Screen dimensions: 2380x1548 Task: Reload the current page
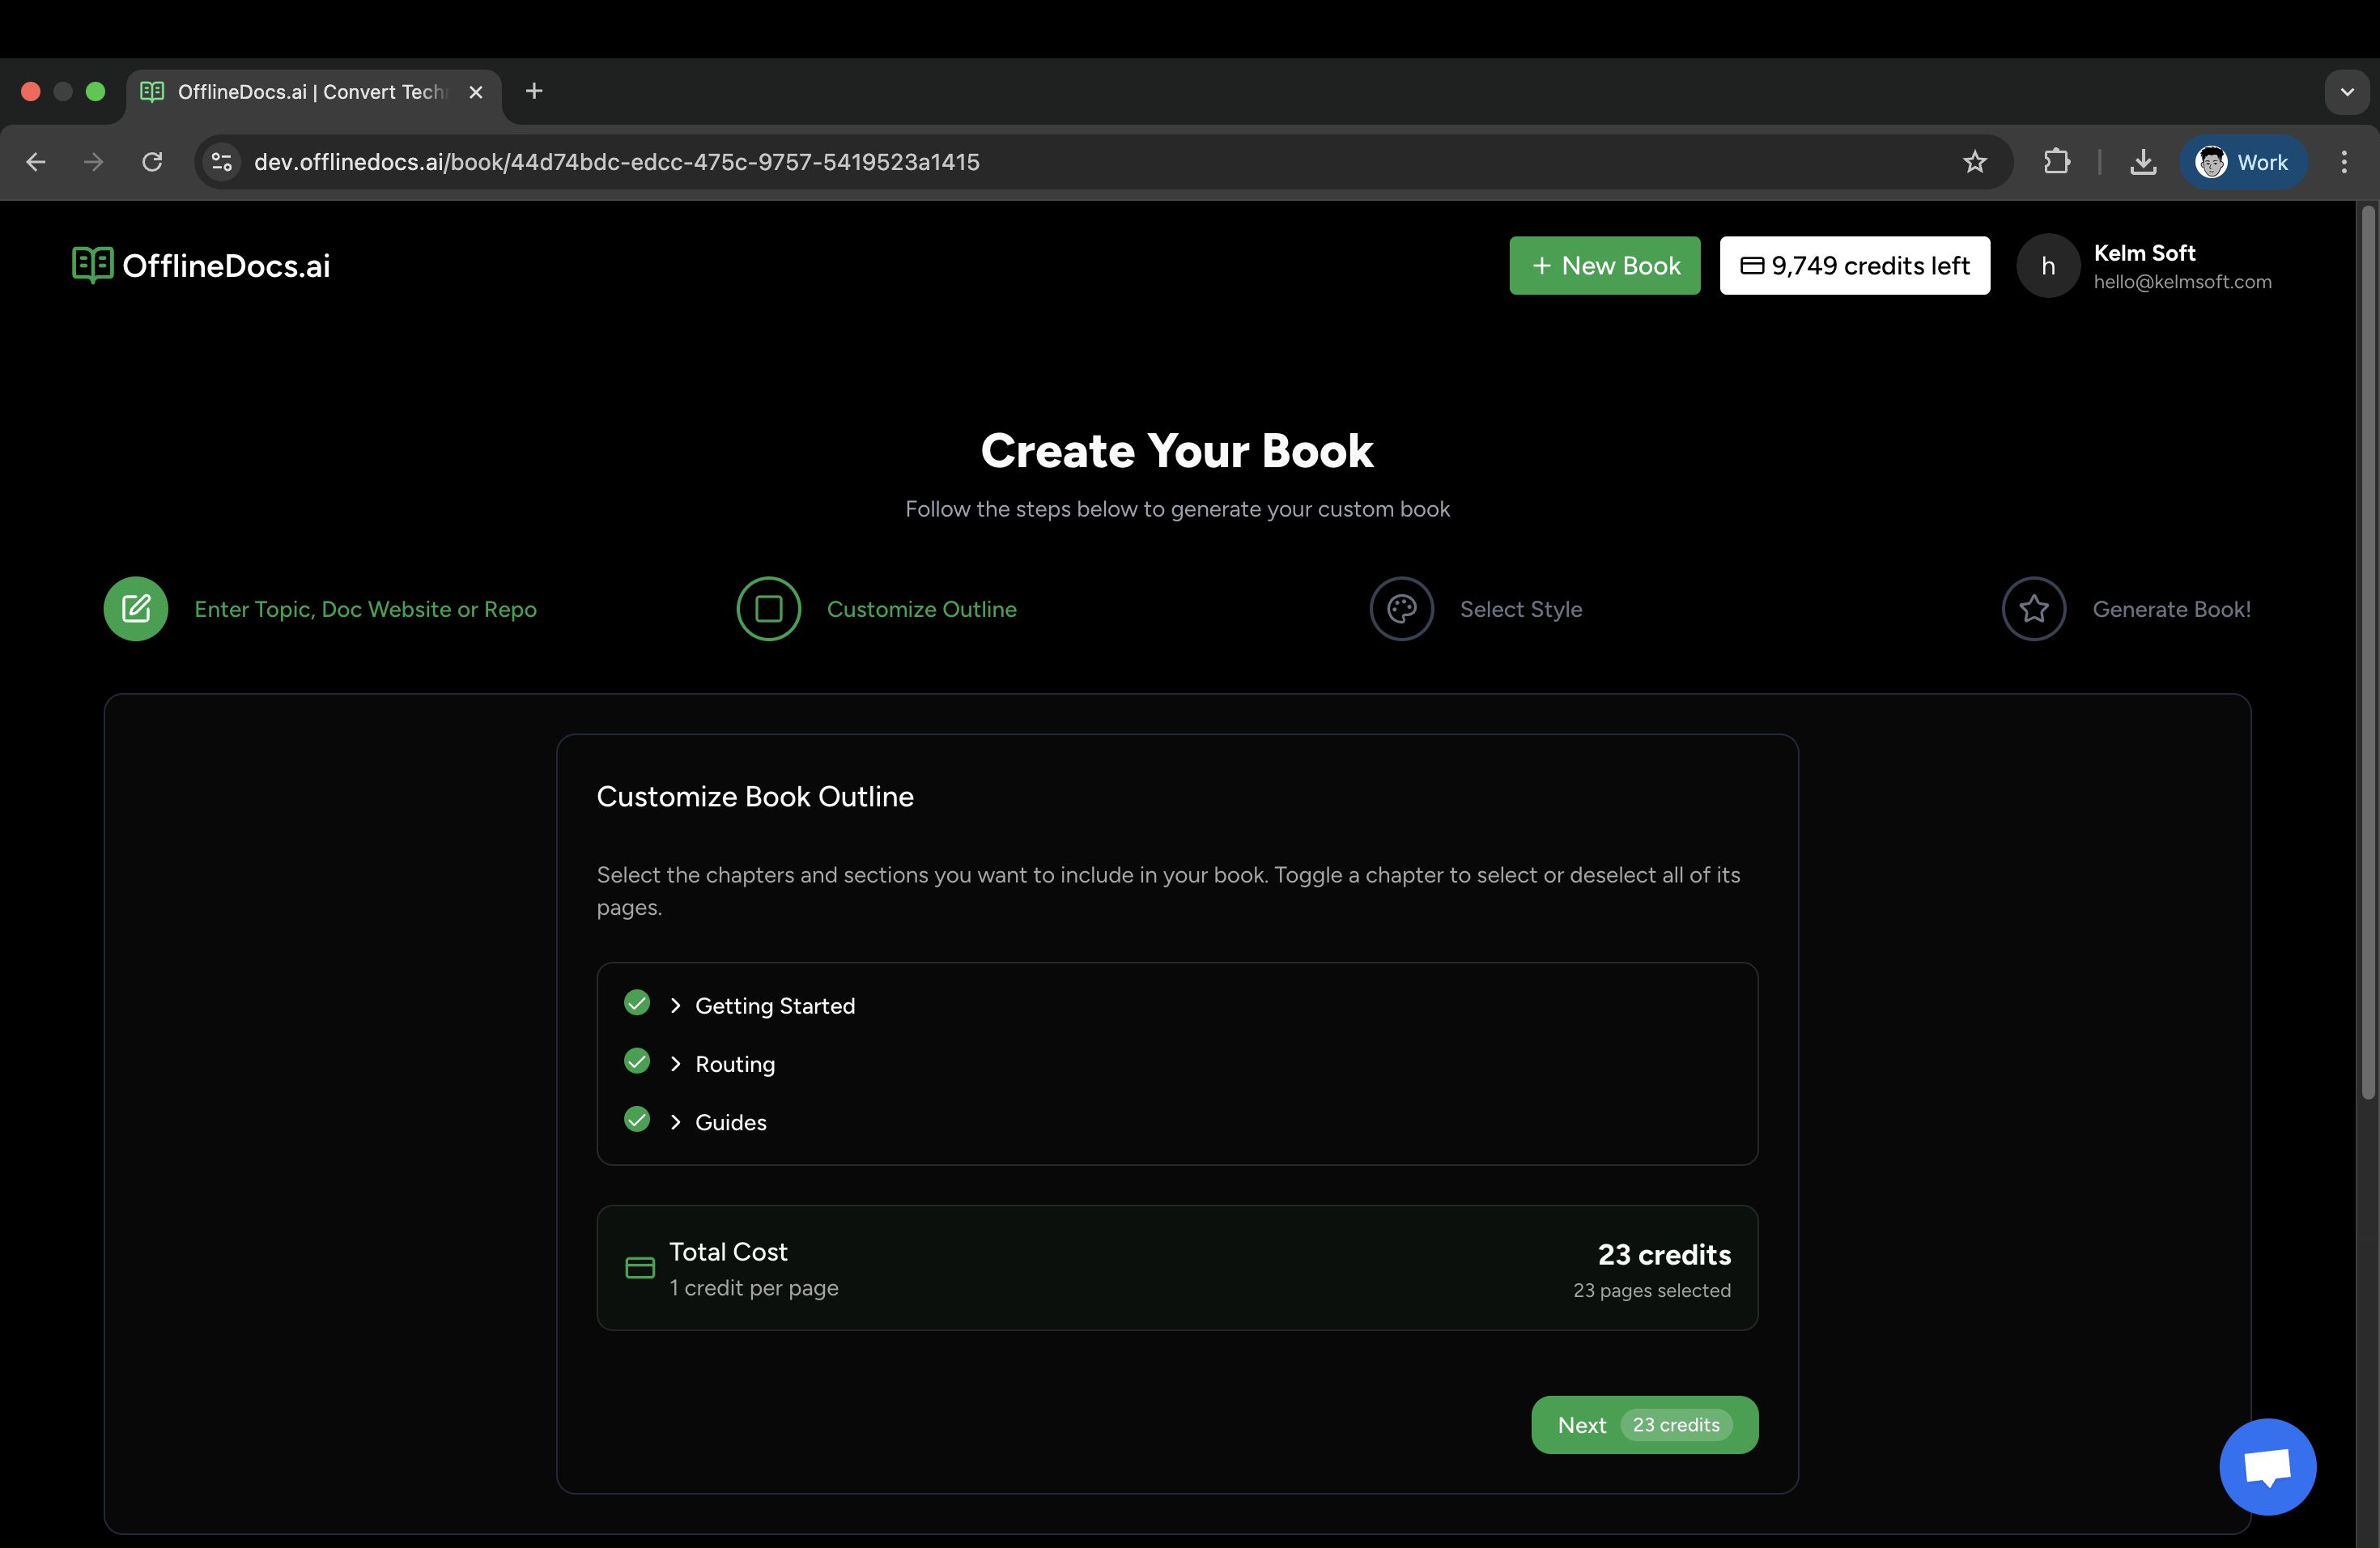(x=151, y=162)
